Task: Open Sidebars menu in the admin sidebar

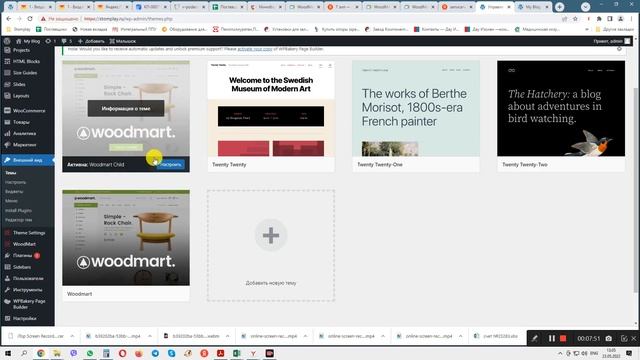Action: pos(22,267)
